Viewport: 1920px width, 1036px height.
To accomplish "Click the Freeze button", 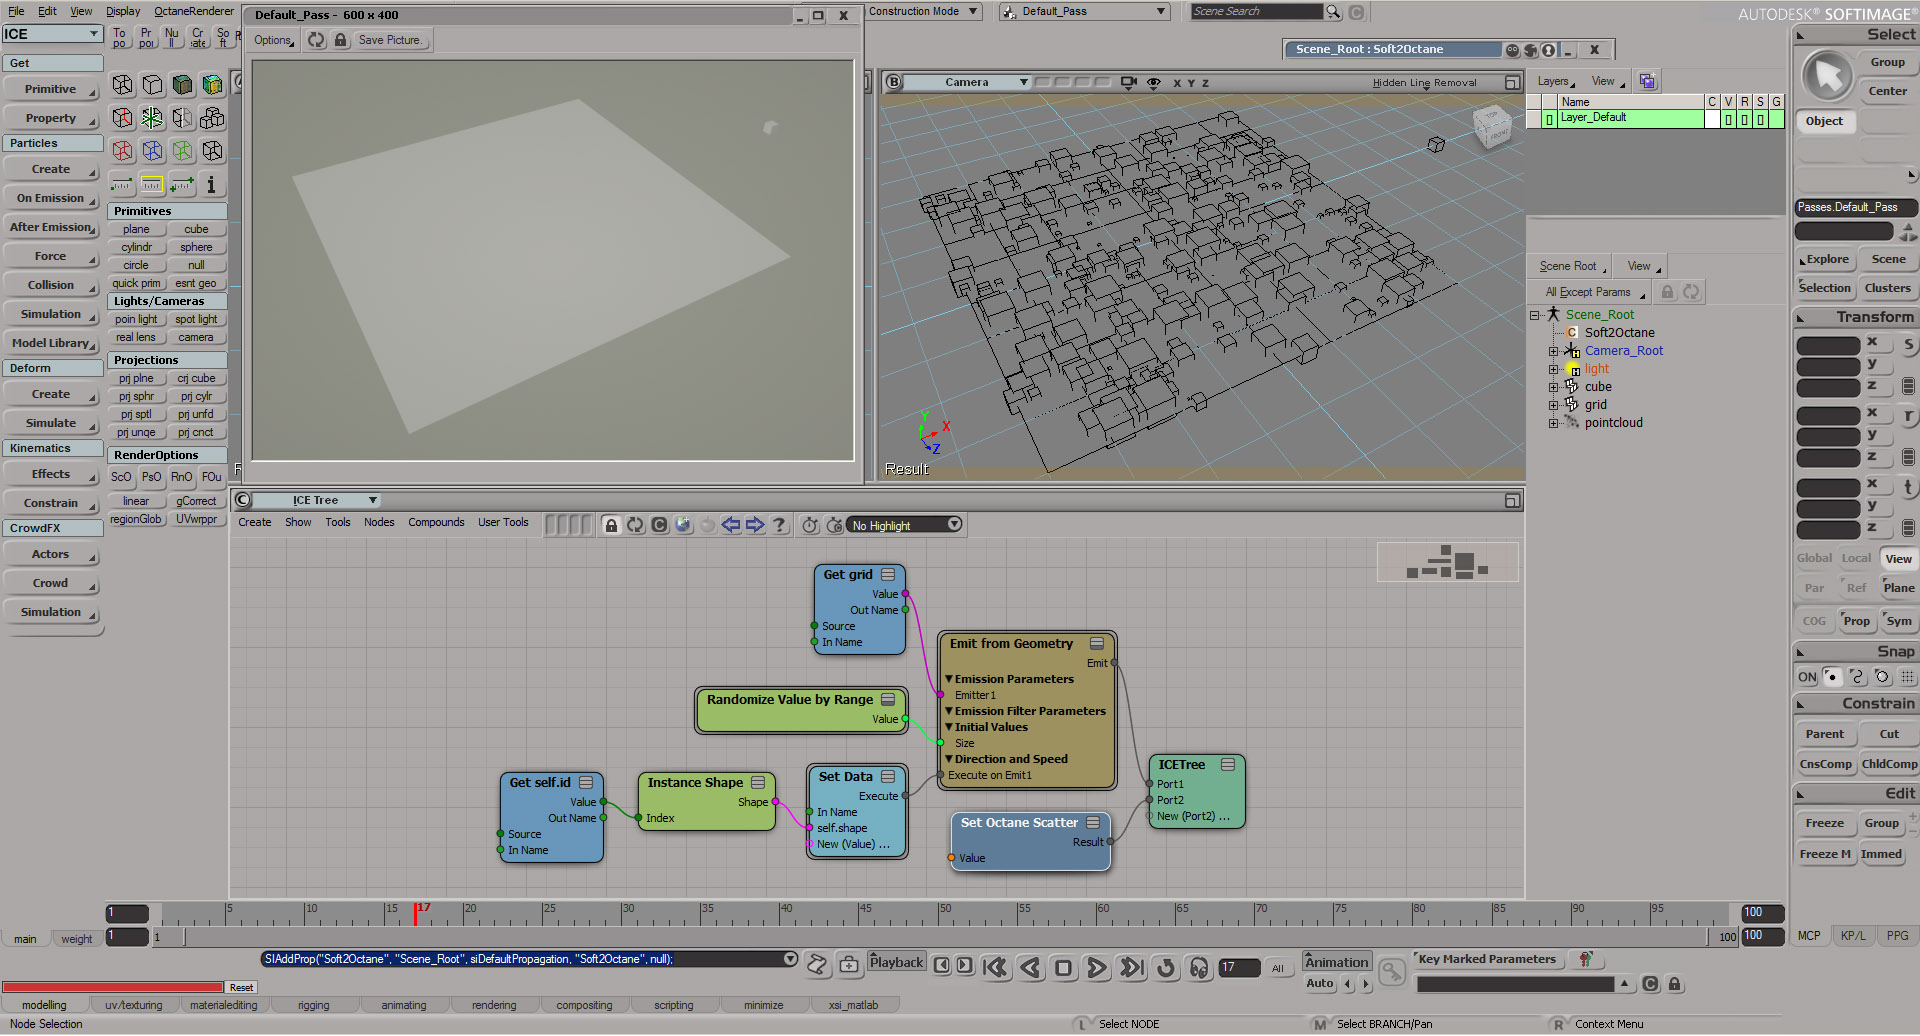I will [1825, 824].
